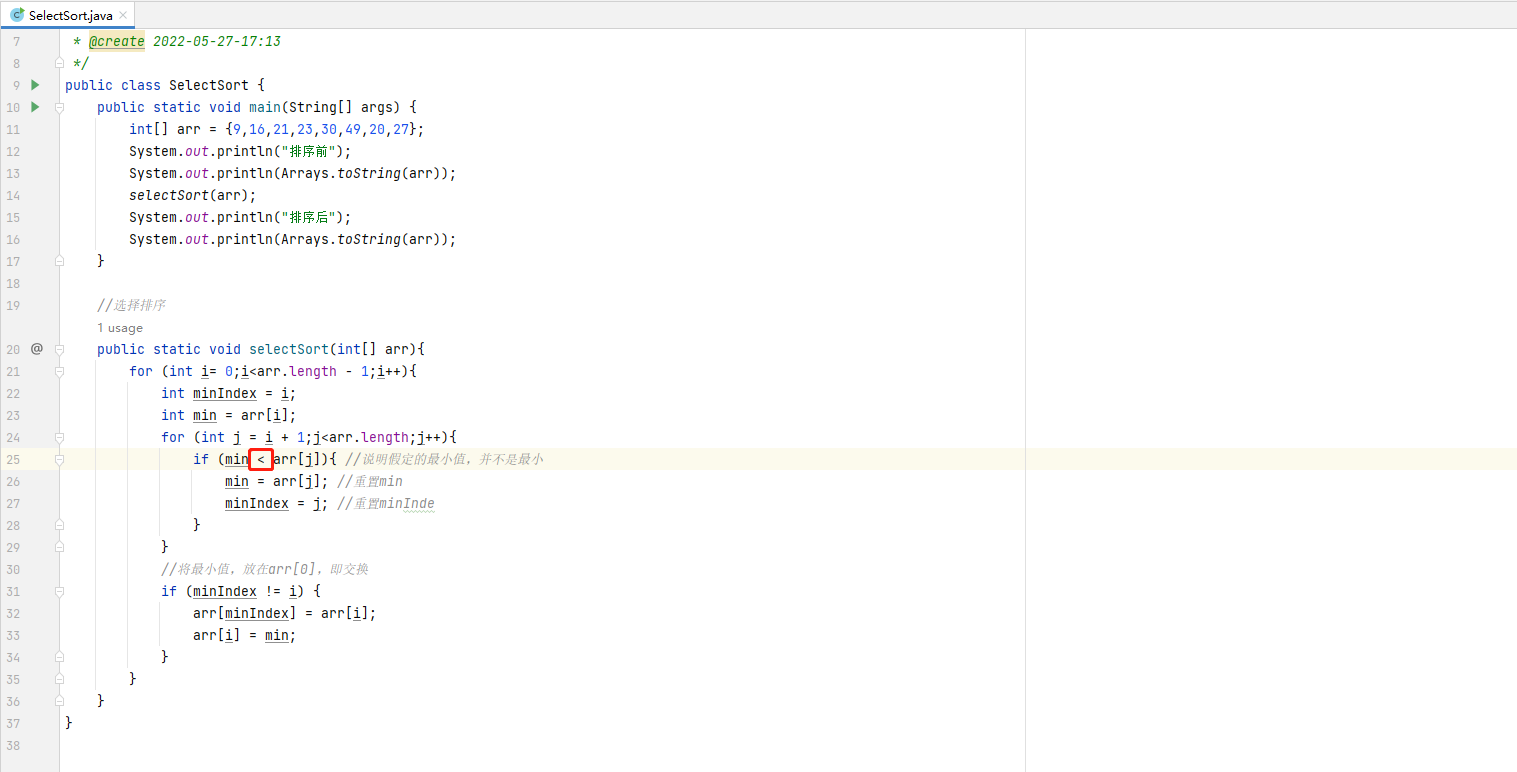
Task: Collapse the main method fold marker
Action: (60, 107)
